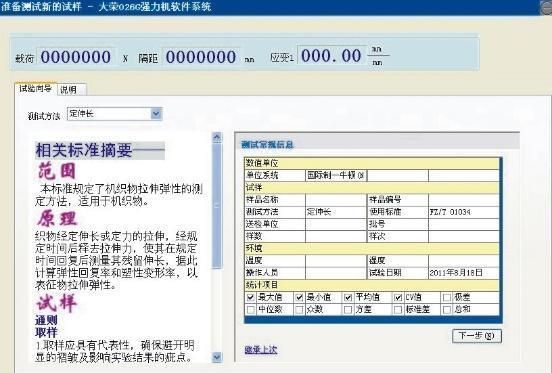
Task: Open the 继承上次 link
Action: (x=261, y=349)
